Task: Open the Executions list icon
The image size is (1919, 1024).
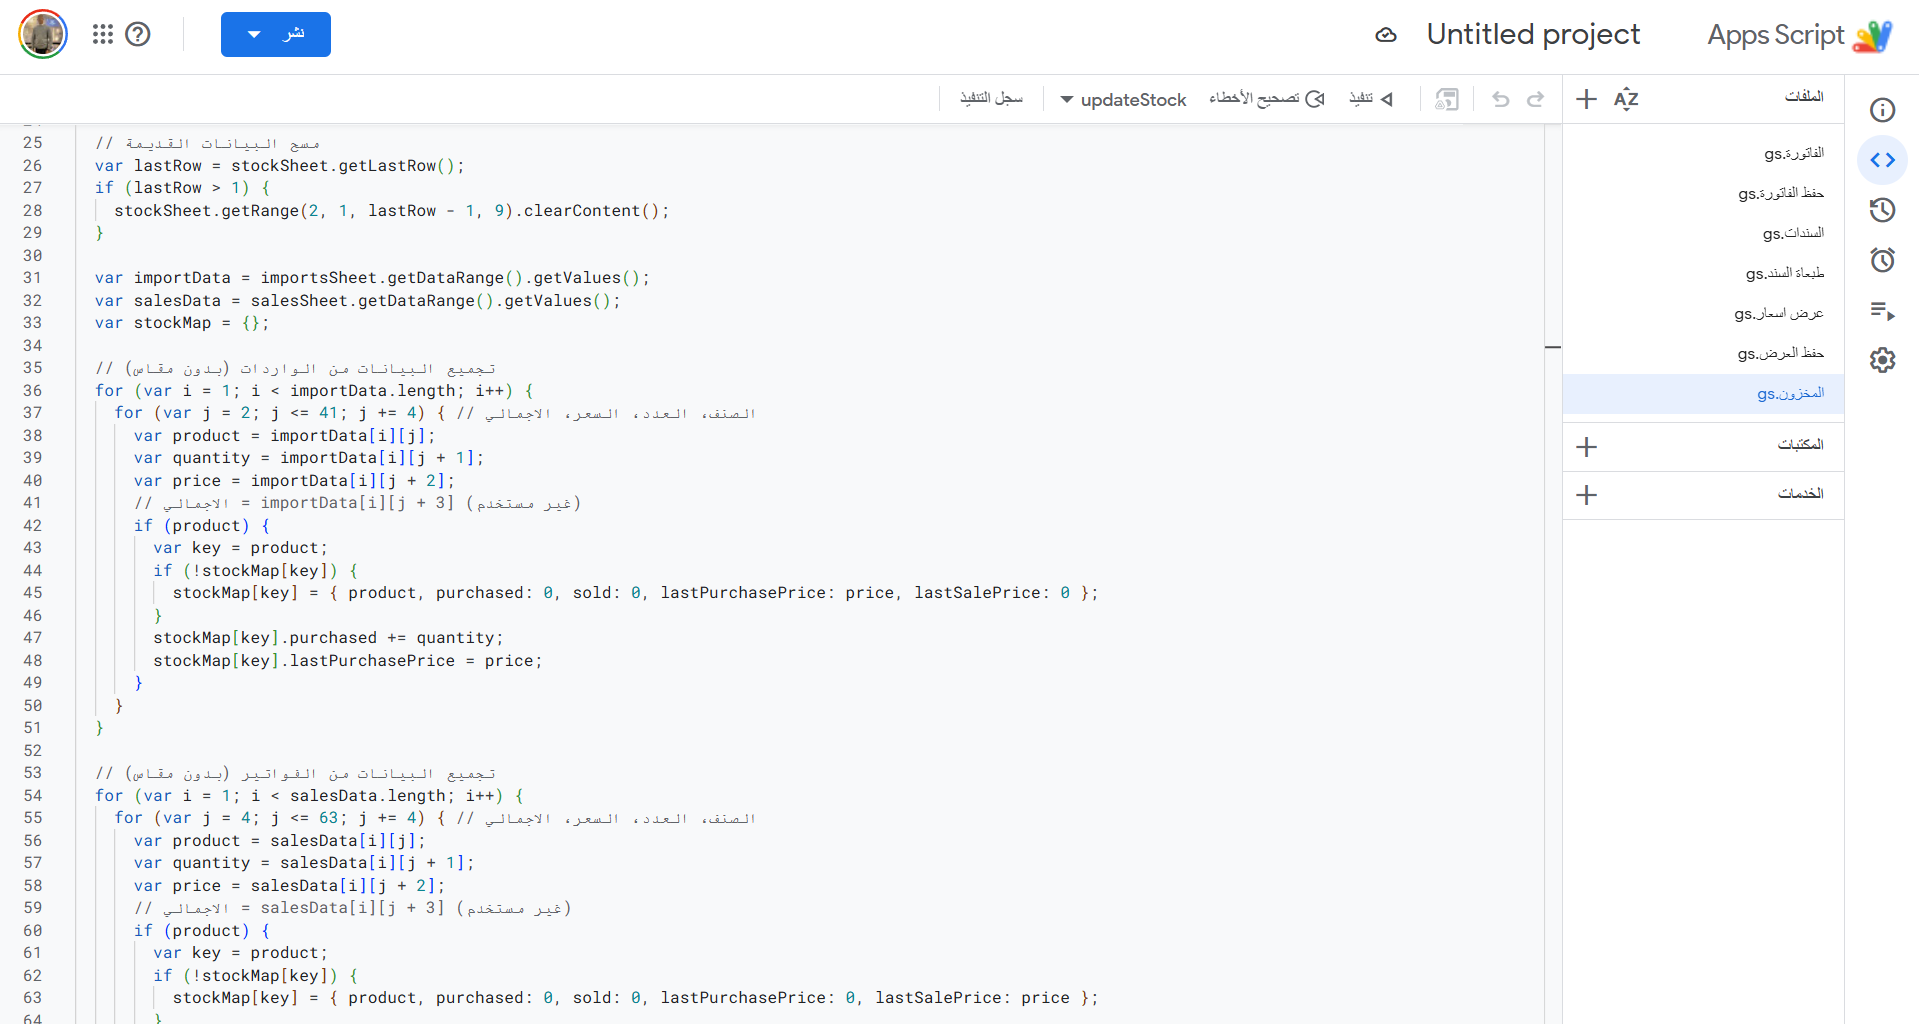Action: (1882, 311)
